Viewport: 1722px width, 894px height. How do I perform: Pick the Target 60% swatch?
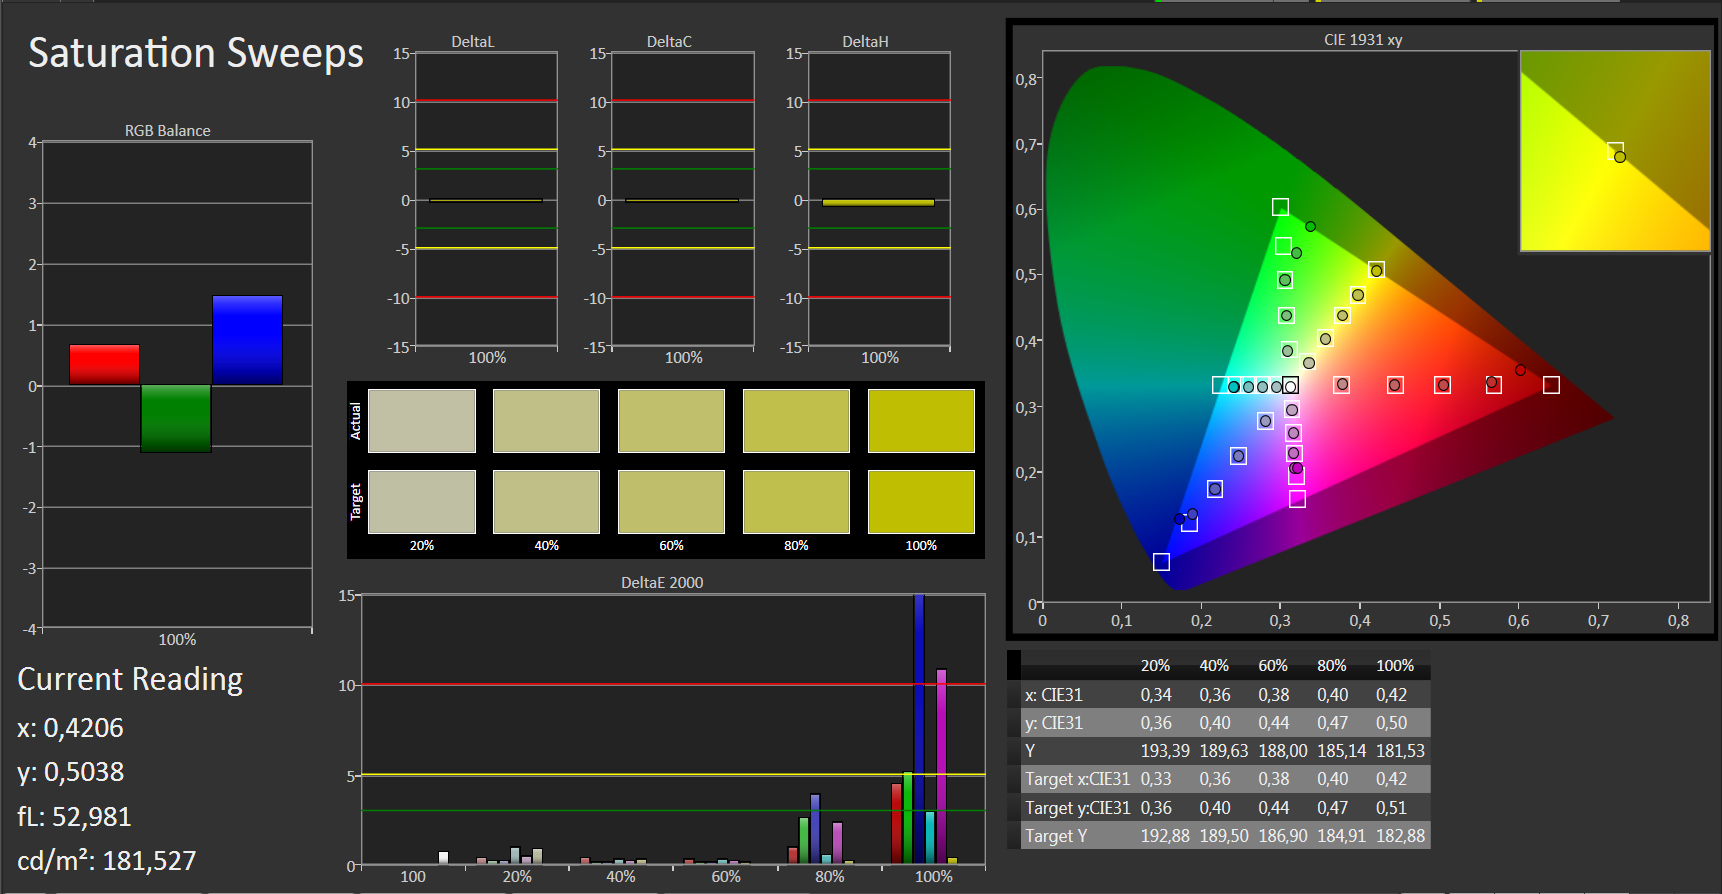click(x=671, y=502)
